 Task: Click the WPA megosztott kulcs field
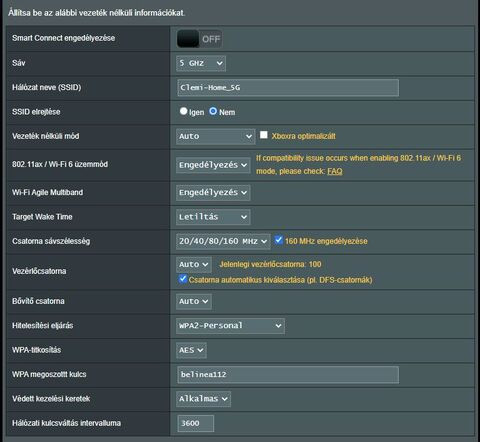(288, 375)
